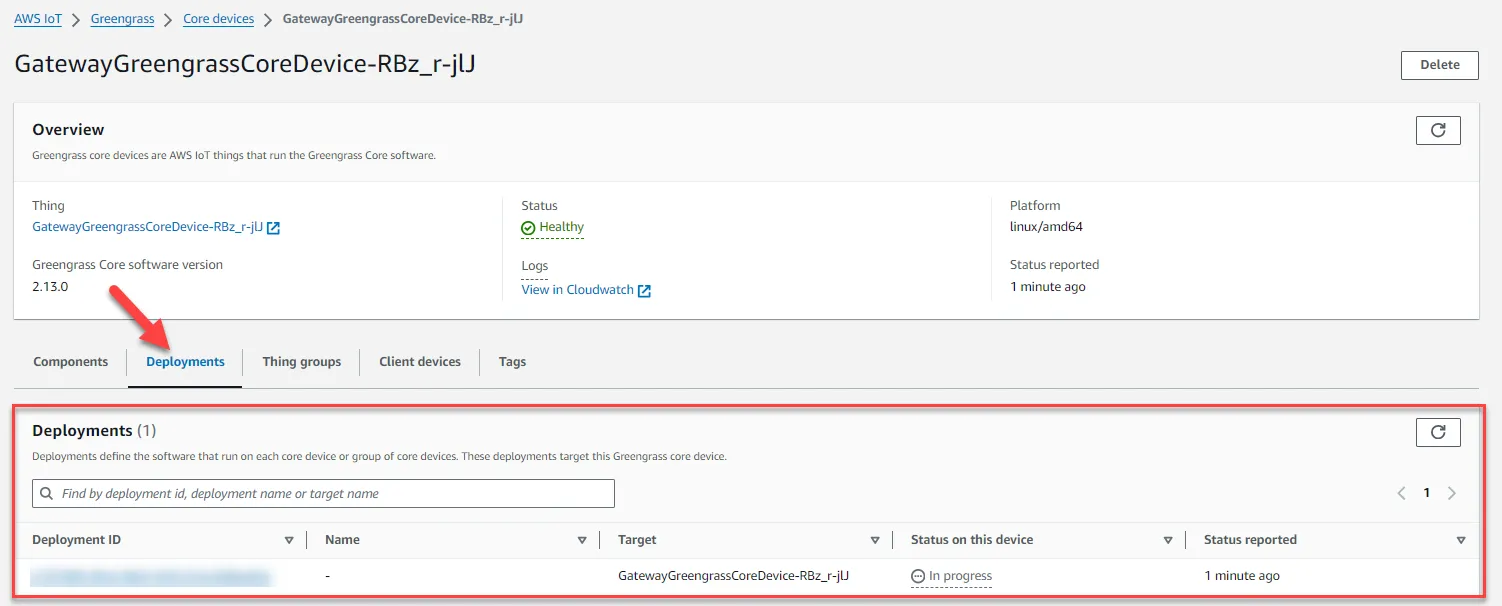Focus the Find by deployment id search field
1502x606 pixels.
pos(323,494)
